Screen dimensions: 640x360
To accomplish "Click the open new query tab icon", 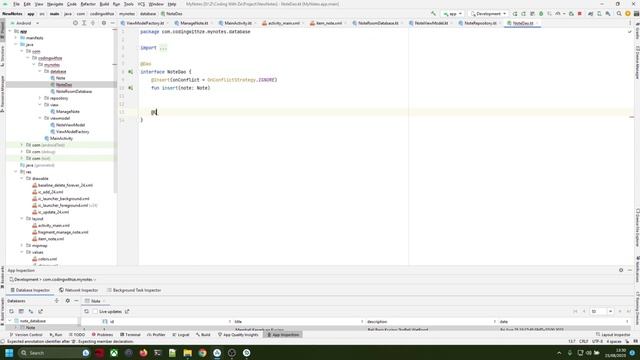I will 21,311.
